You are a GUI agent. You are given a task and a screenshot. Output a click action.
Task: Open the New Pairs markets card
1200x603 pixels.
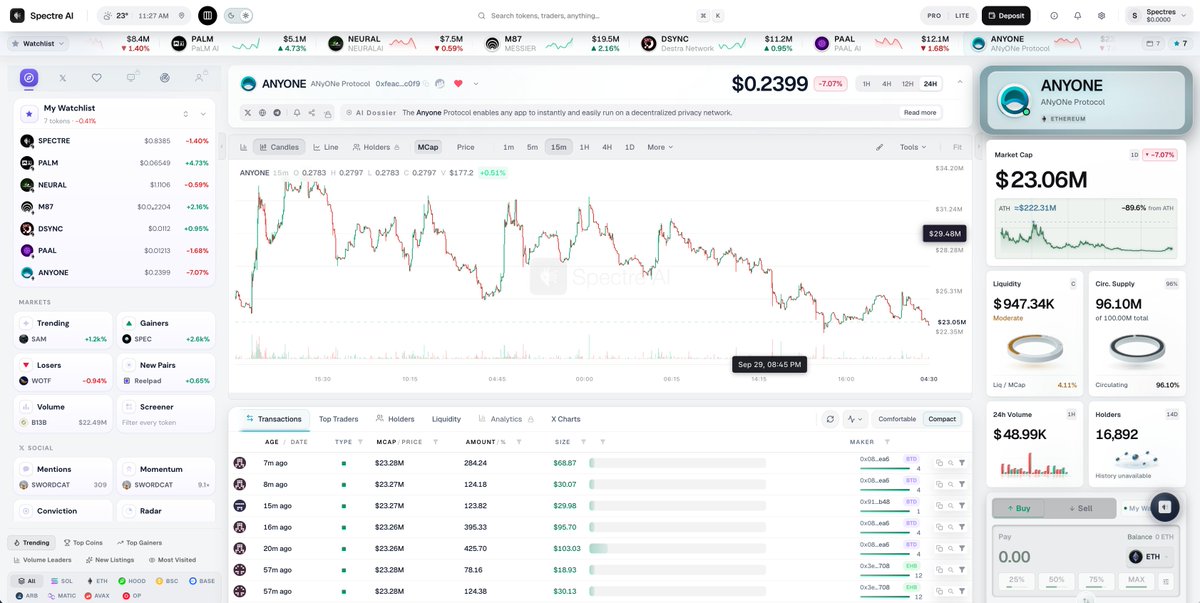point(166,373)
